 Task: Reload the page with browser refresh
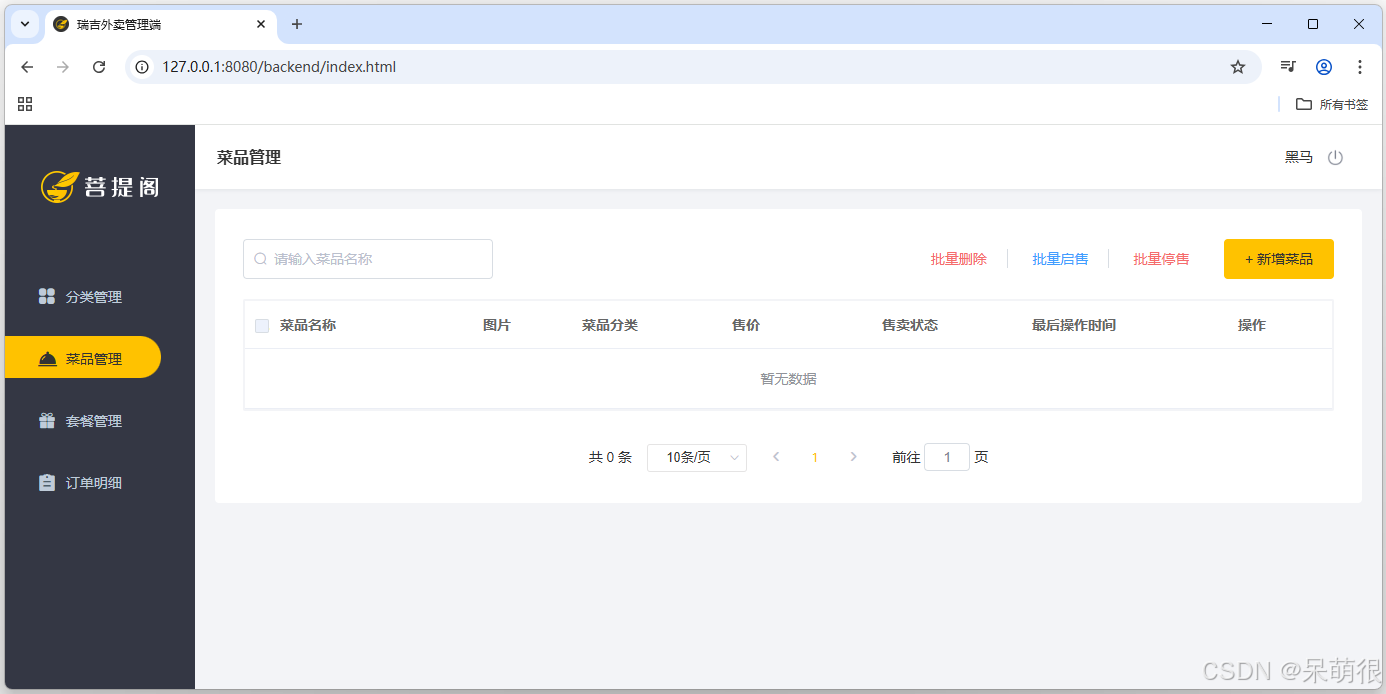point(99,67)
